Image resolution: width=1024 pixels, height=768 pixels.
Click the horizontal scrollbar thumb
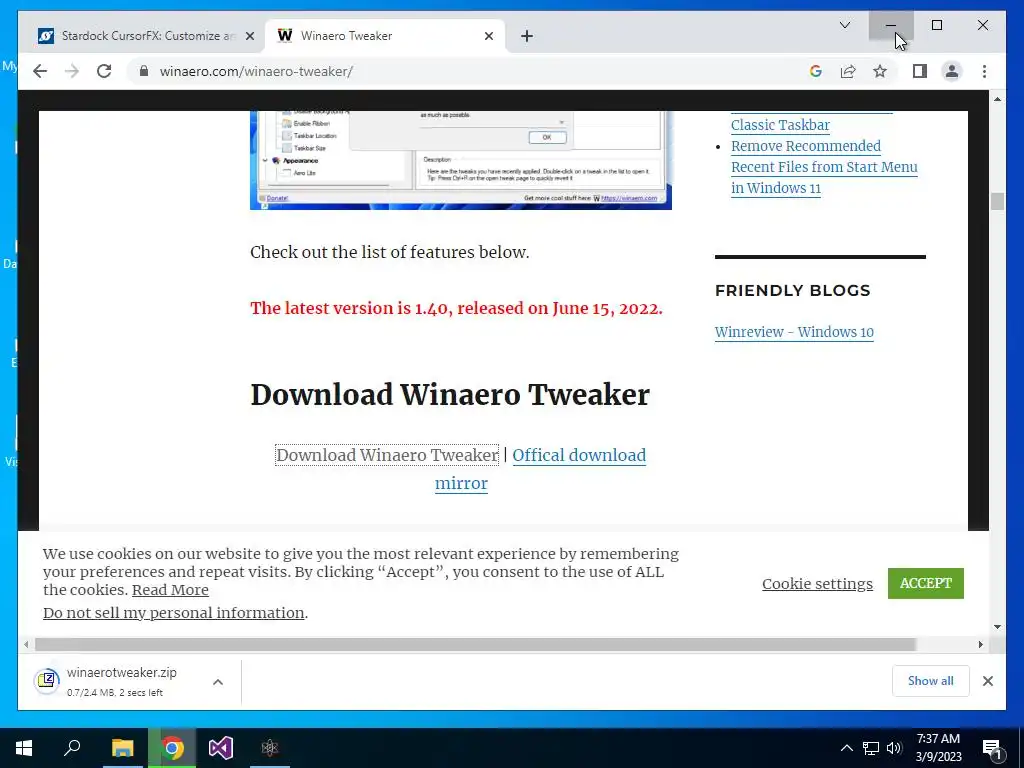475,645
